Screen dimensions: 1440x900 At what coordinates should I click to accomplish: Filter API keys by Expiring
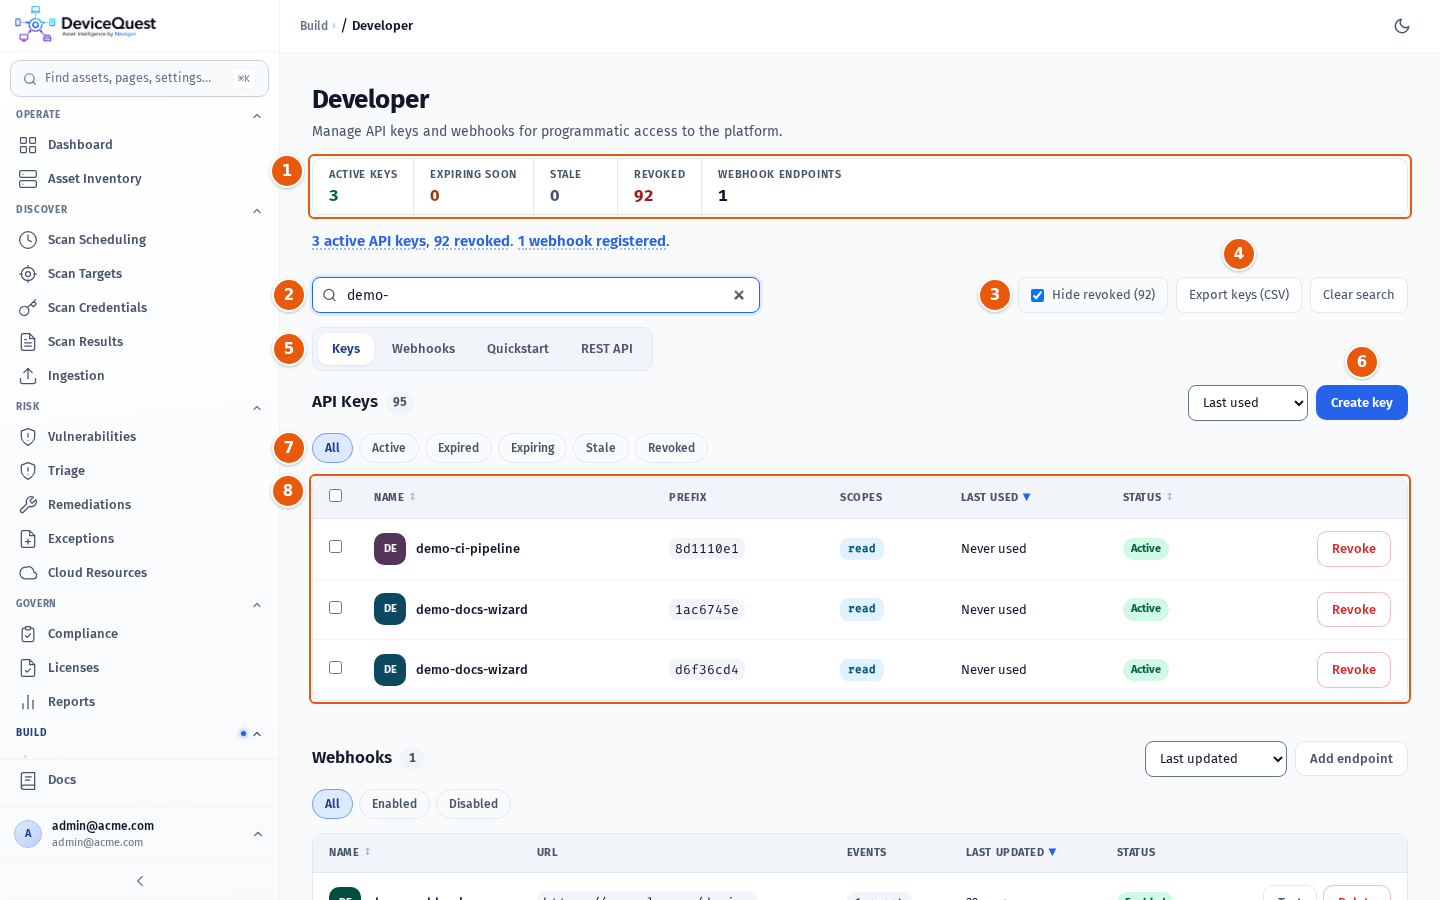pyautogui.click(x=532, y=448)
